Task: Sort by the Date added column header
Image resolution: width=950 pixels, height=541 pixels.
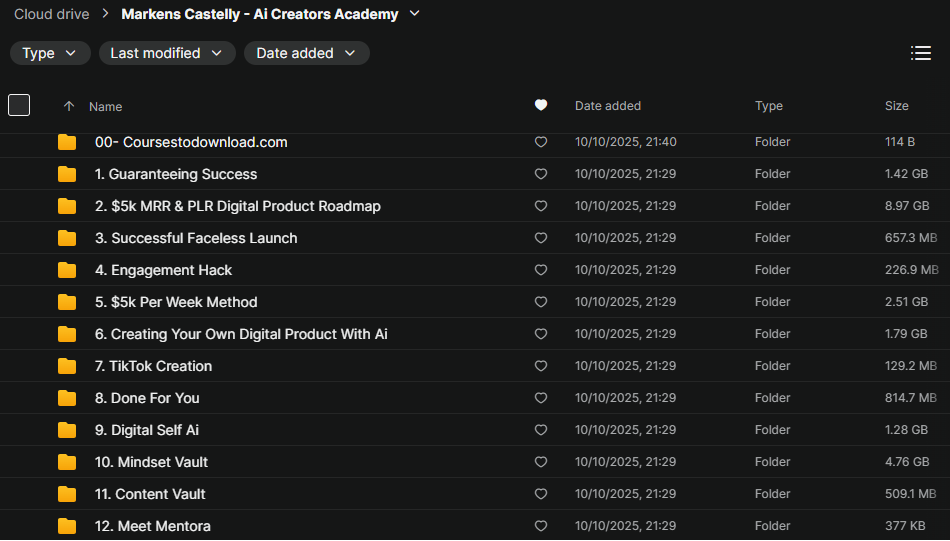Action: pos(607,106)
